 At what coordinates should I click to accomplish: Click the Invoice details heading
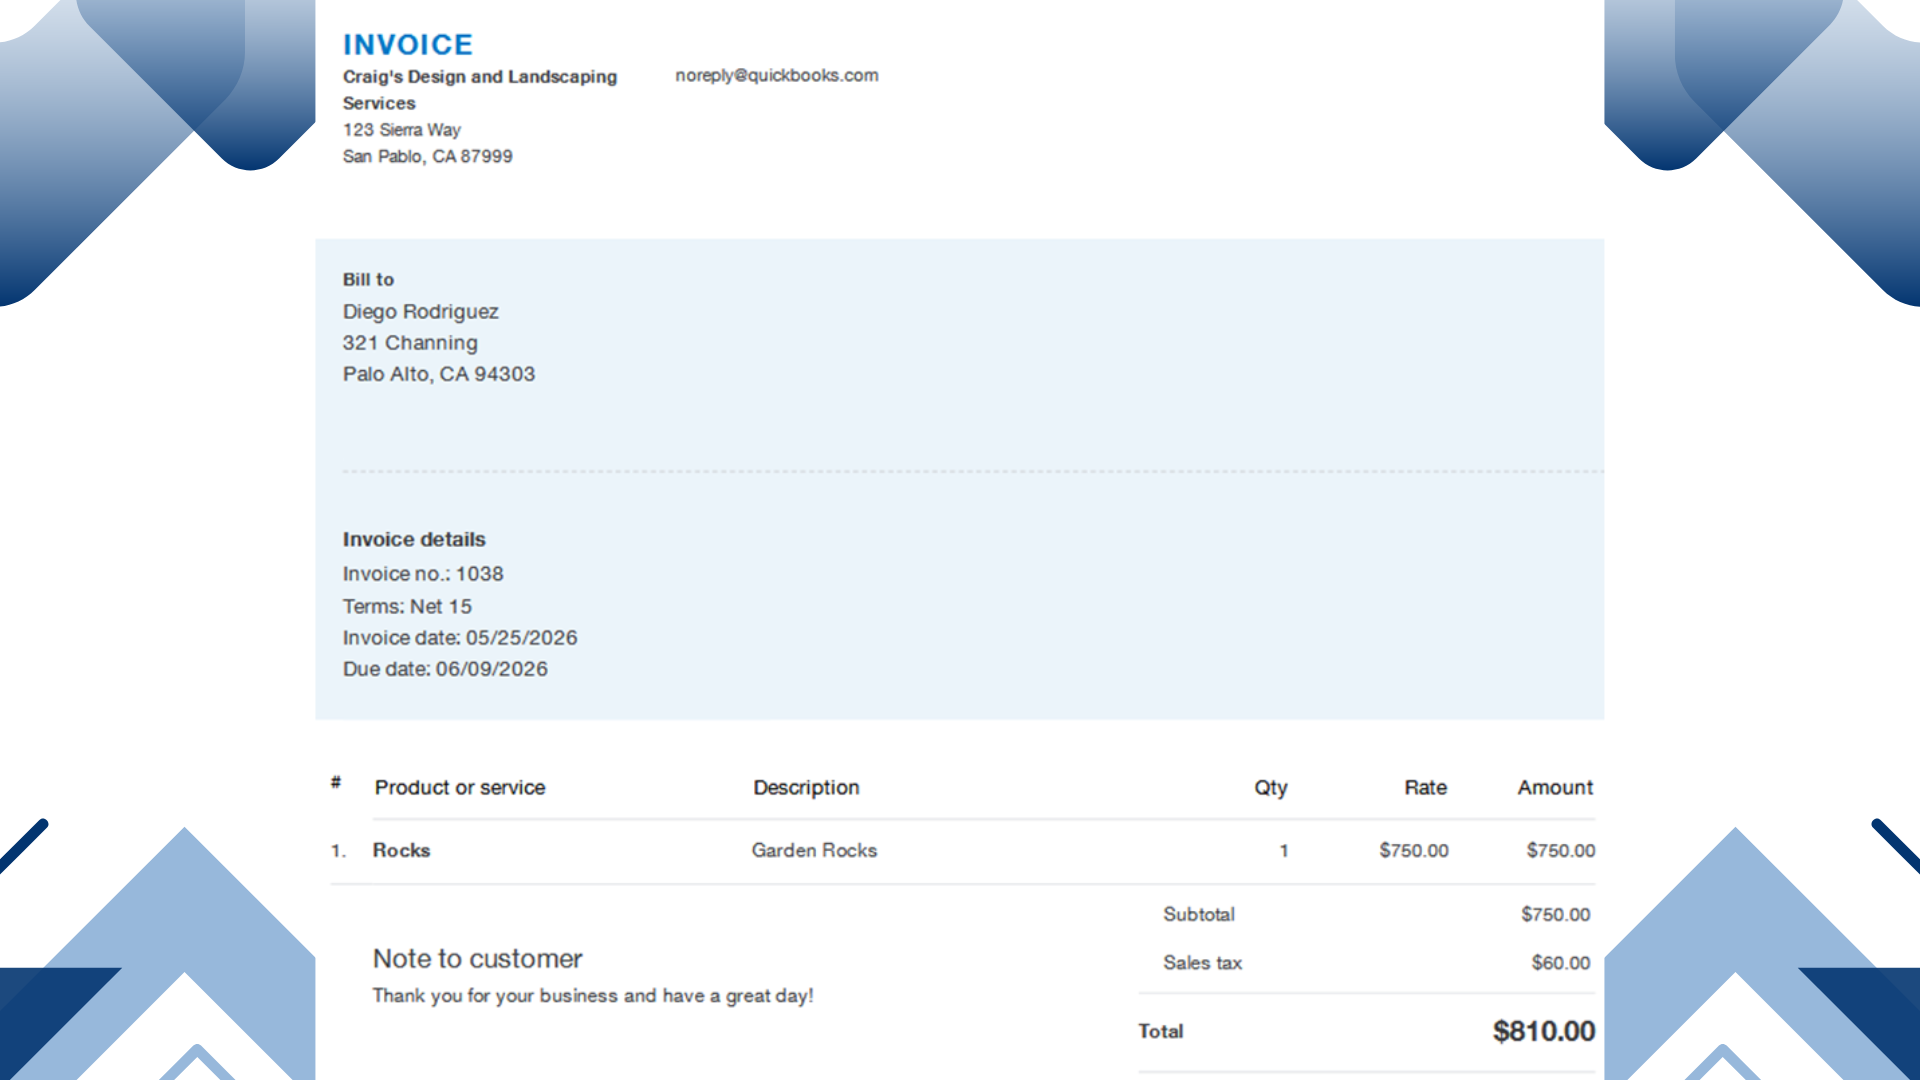tap(414, 540)
